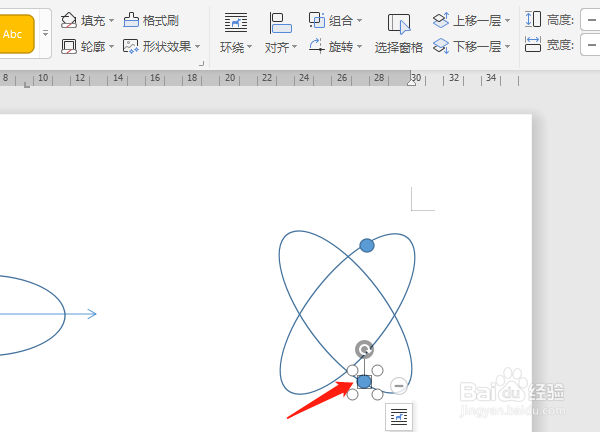600x432 pixels.
Task: Open the shape format dialog launcher
Action: 201,64
